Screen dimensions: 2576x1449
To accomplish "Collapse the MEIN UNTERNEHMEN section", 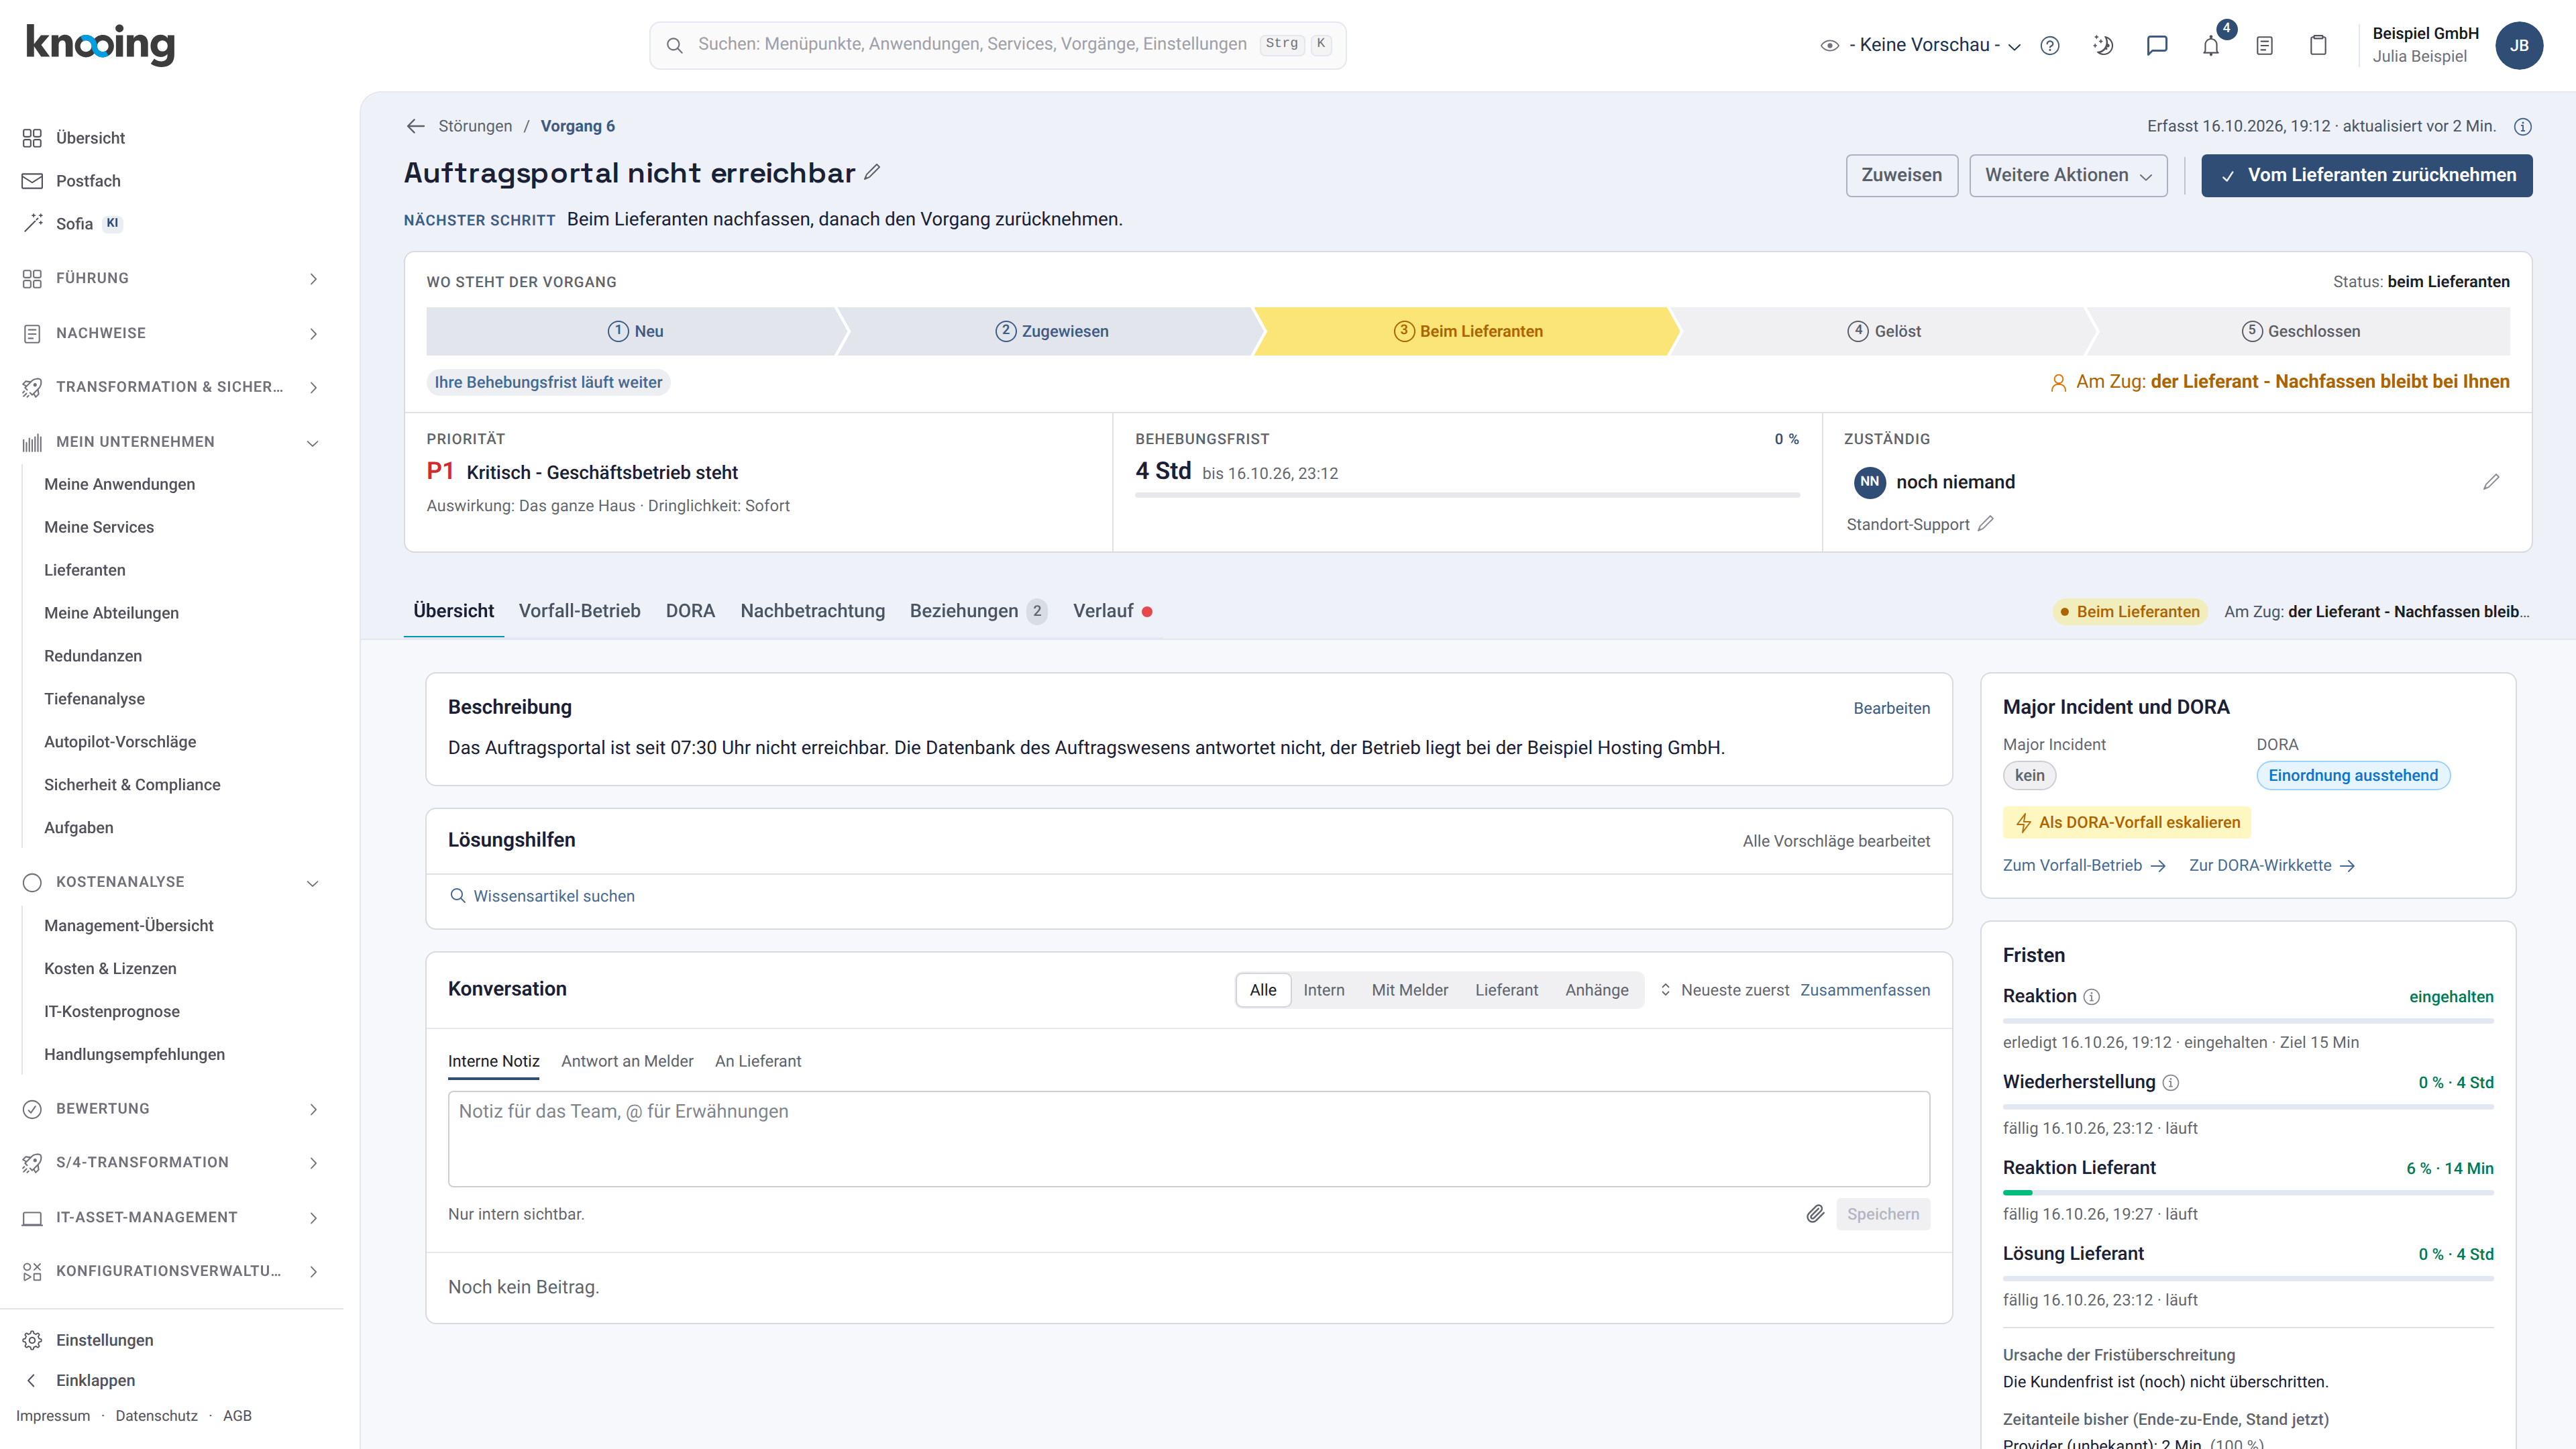I will tap(172, 442).
